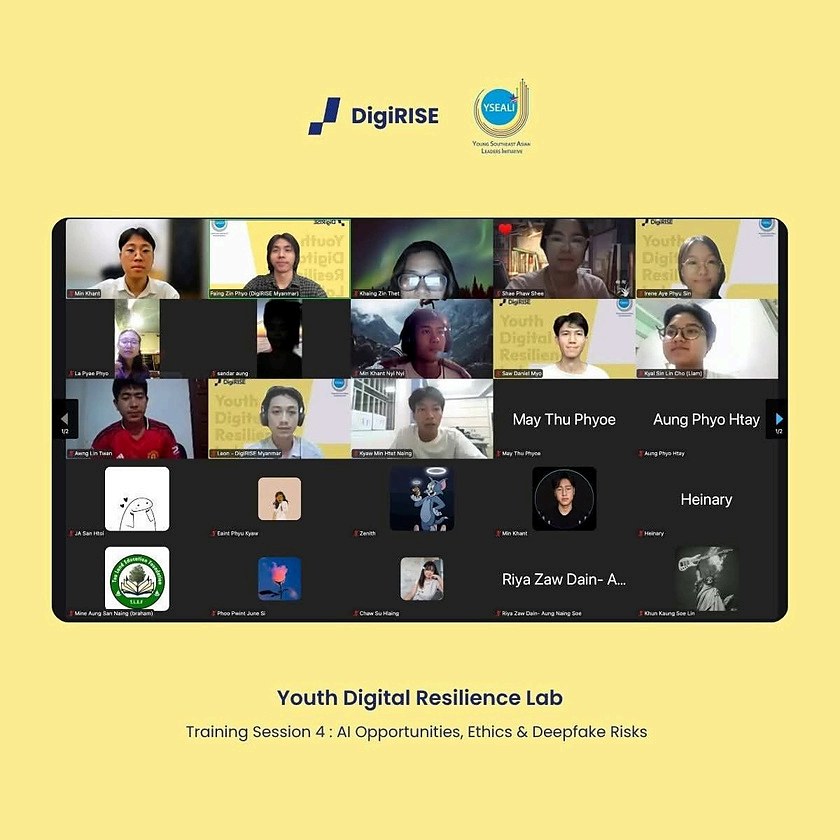The width and height of the screenshot is (840, 840).
Task: Click muted mic icon beside small Aung Phyo Htay label
Action: point(641,453)
